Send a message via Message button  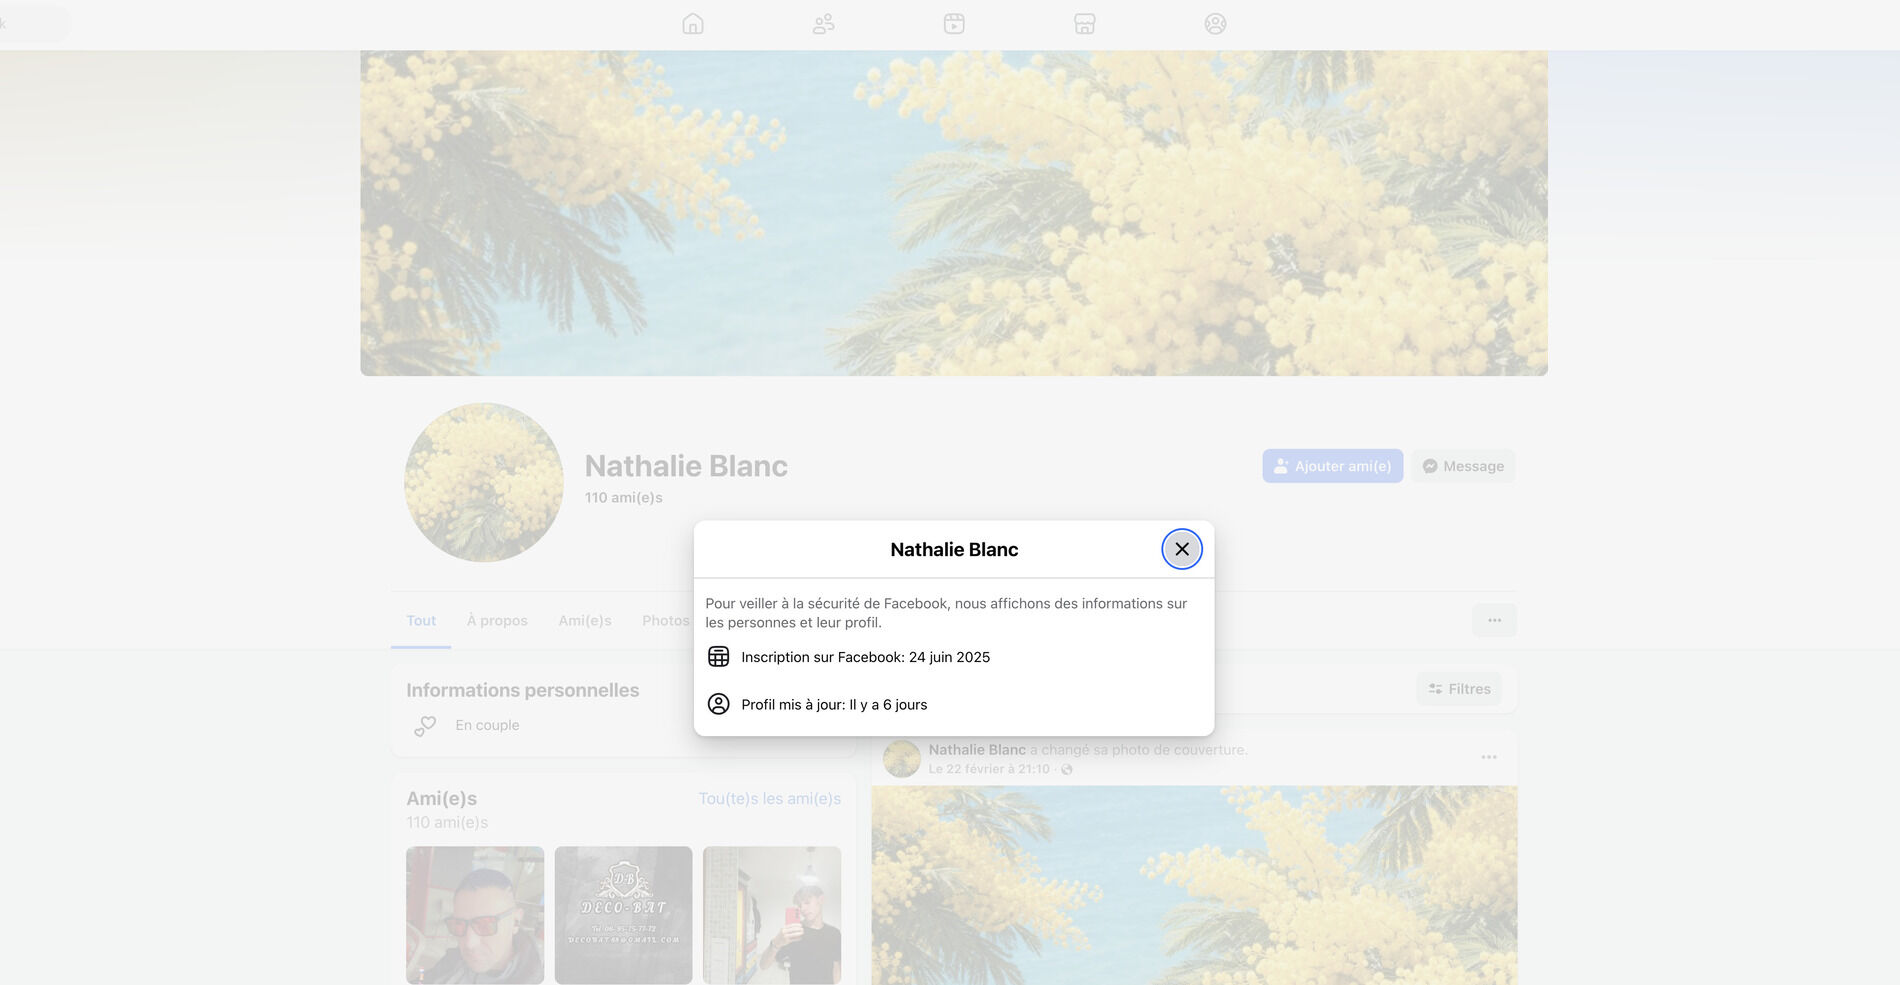click(x=1463, y=466)
